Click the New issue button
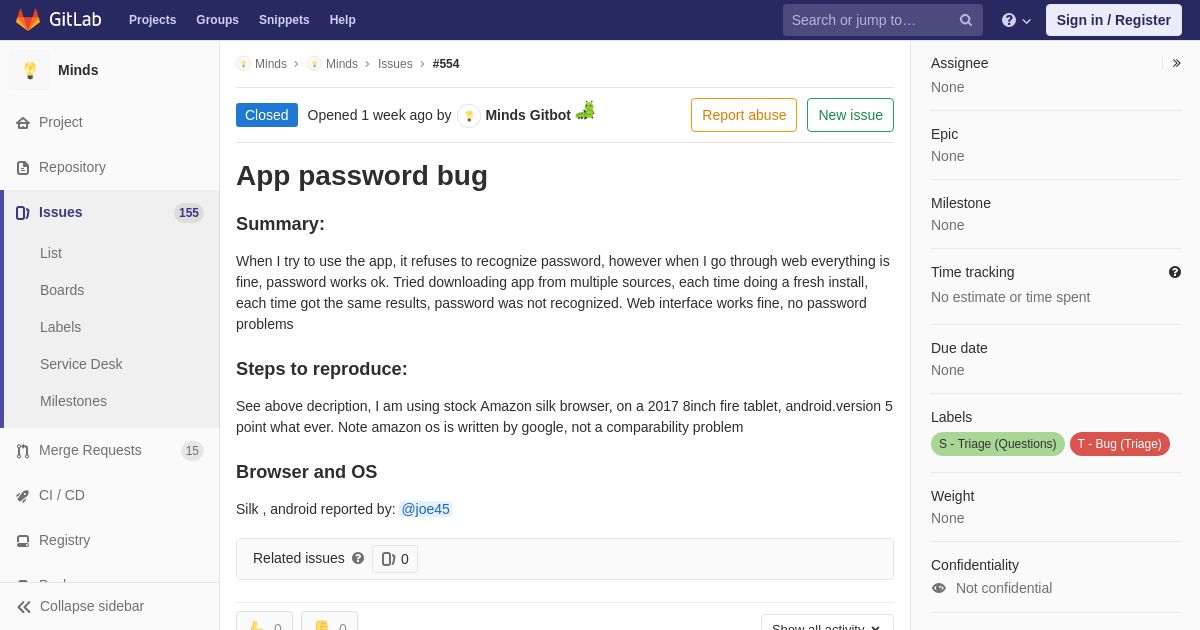1200x630 pixels. [850, 115]
